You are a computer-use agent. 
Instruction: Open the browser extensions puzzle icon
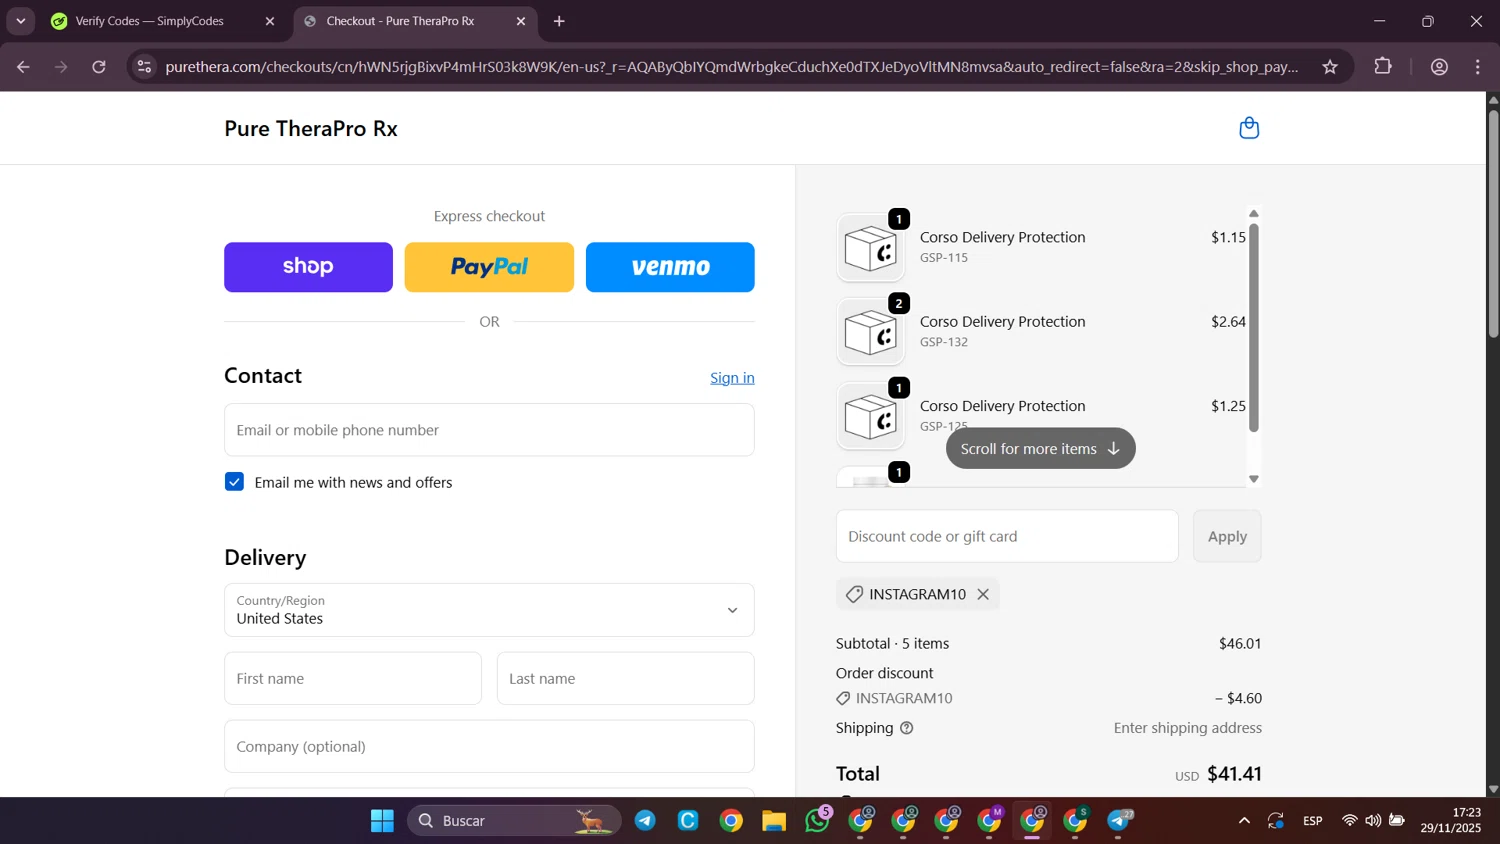(1383, 67)
